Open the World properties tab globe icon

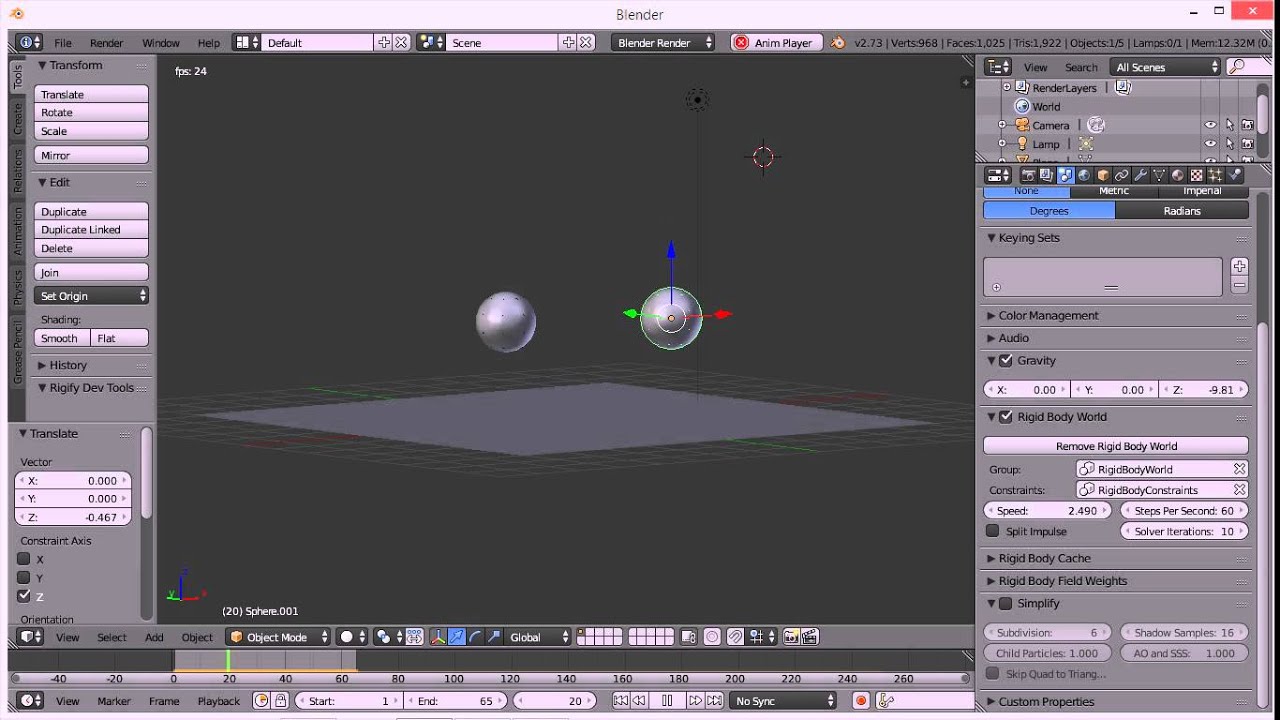[1084, 175]
